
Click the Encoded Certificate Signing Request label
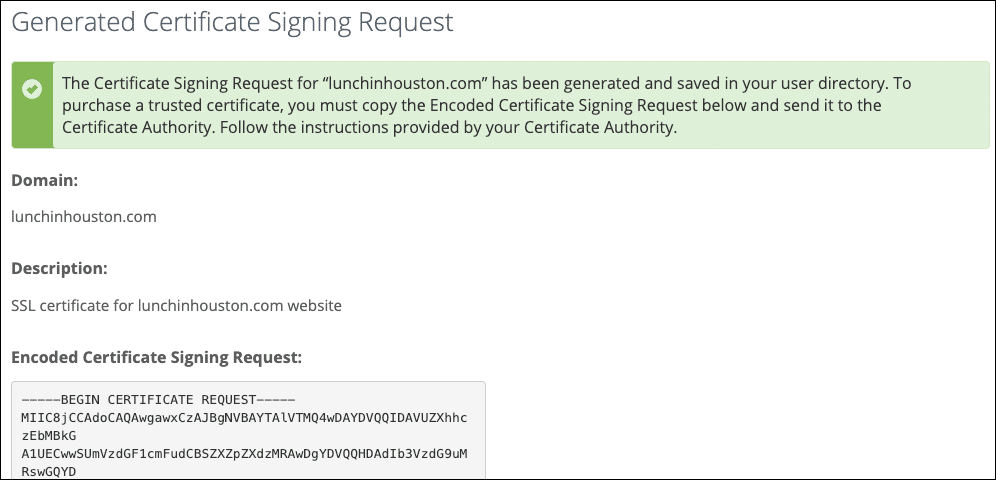click(x=156, y=356)
